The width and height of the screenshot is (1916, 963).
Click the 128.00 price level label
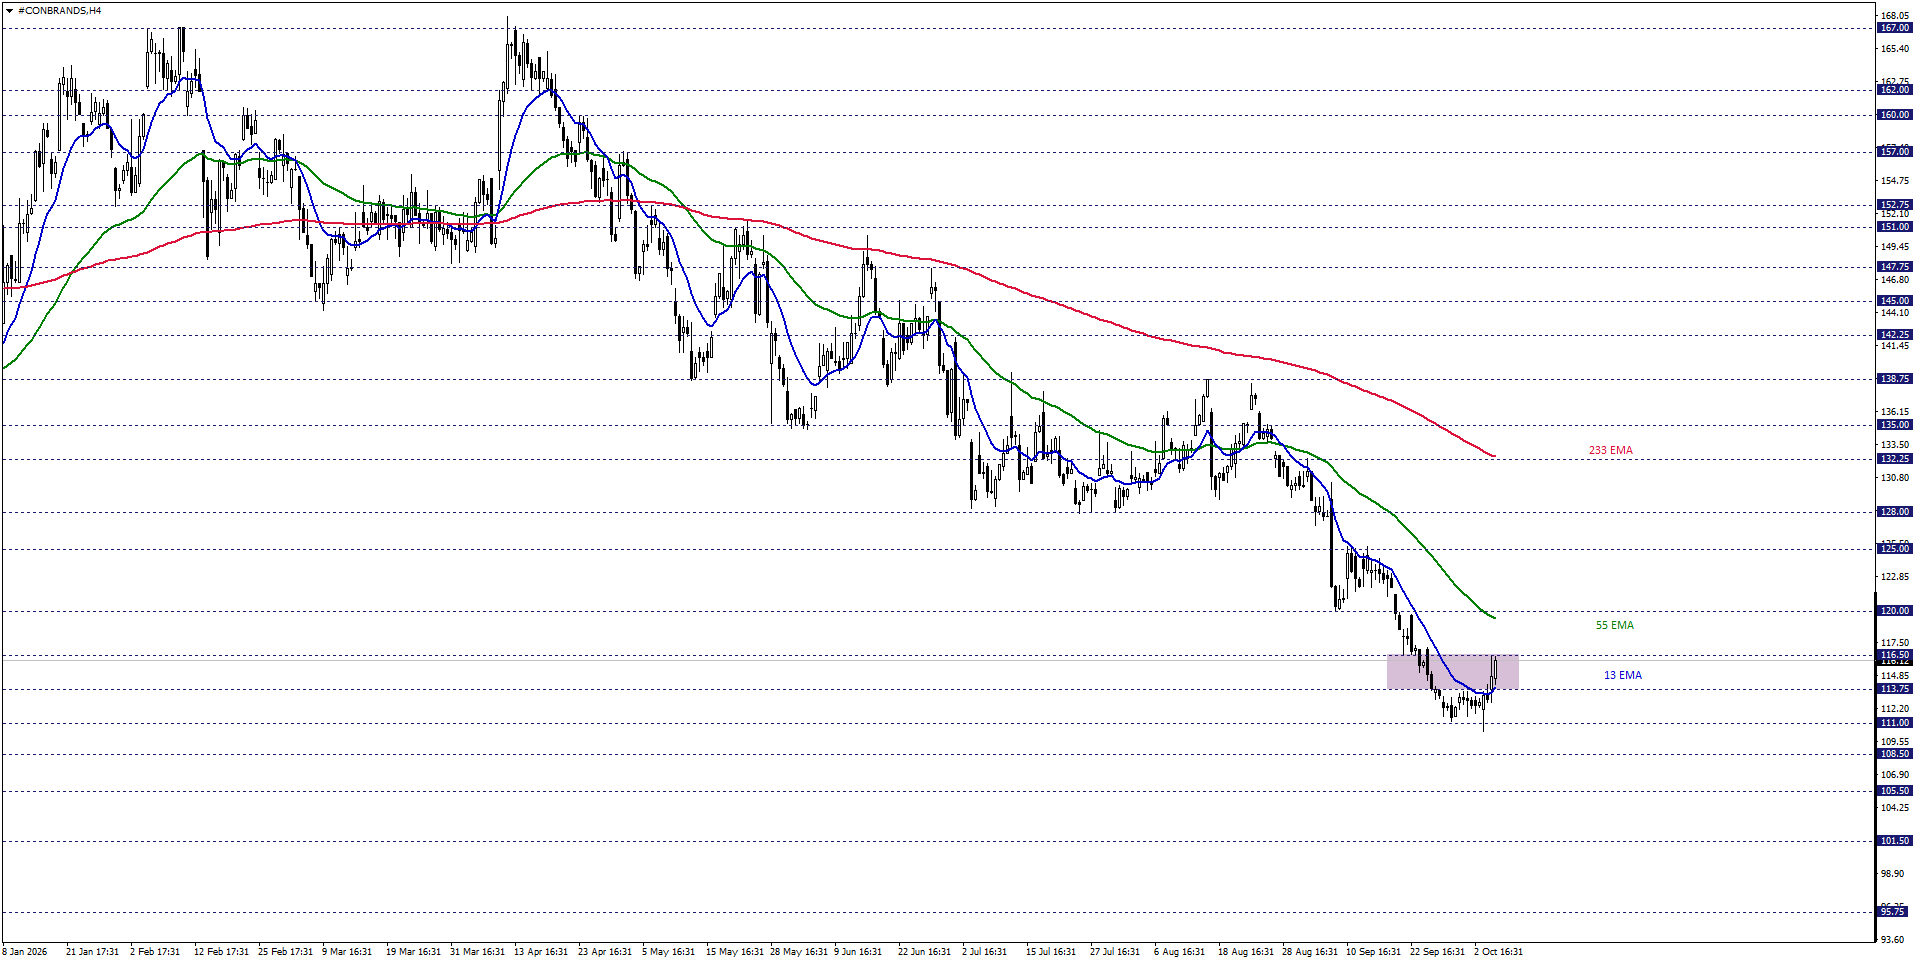[x=1894, y=512]
